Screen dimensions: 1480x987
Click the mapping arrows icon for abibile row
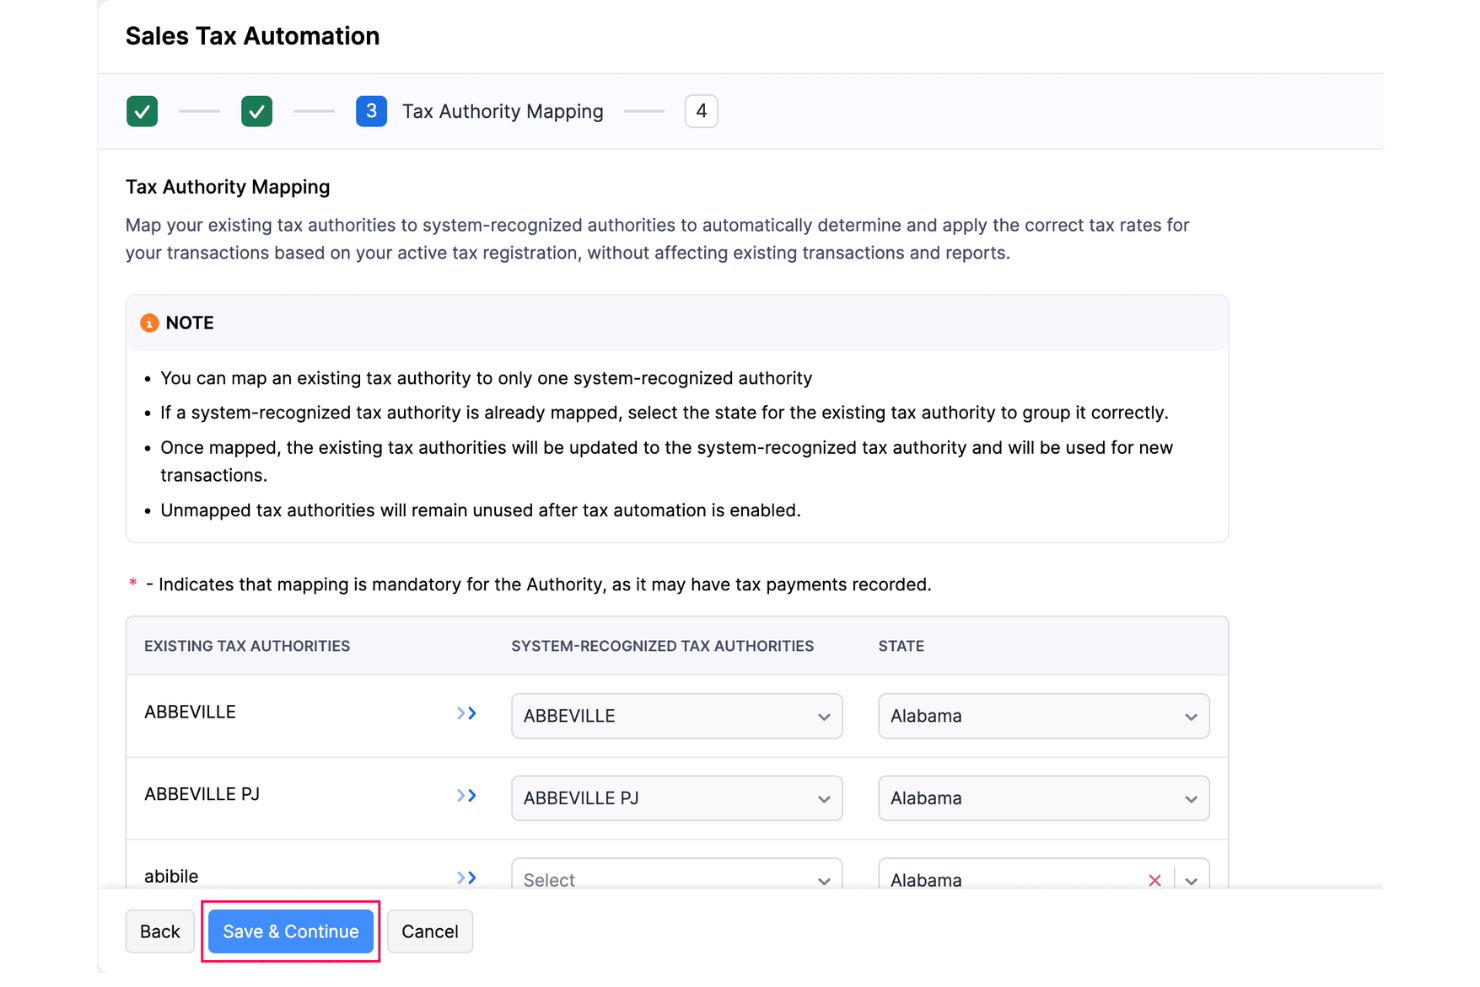tap(466, 878)
